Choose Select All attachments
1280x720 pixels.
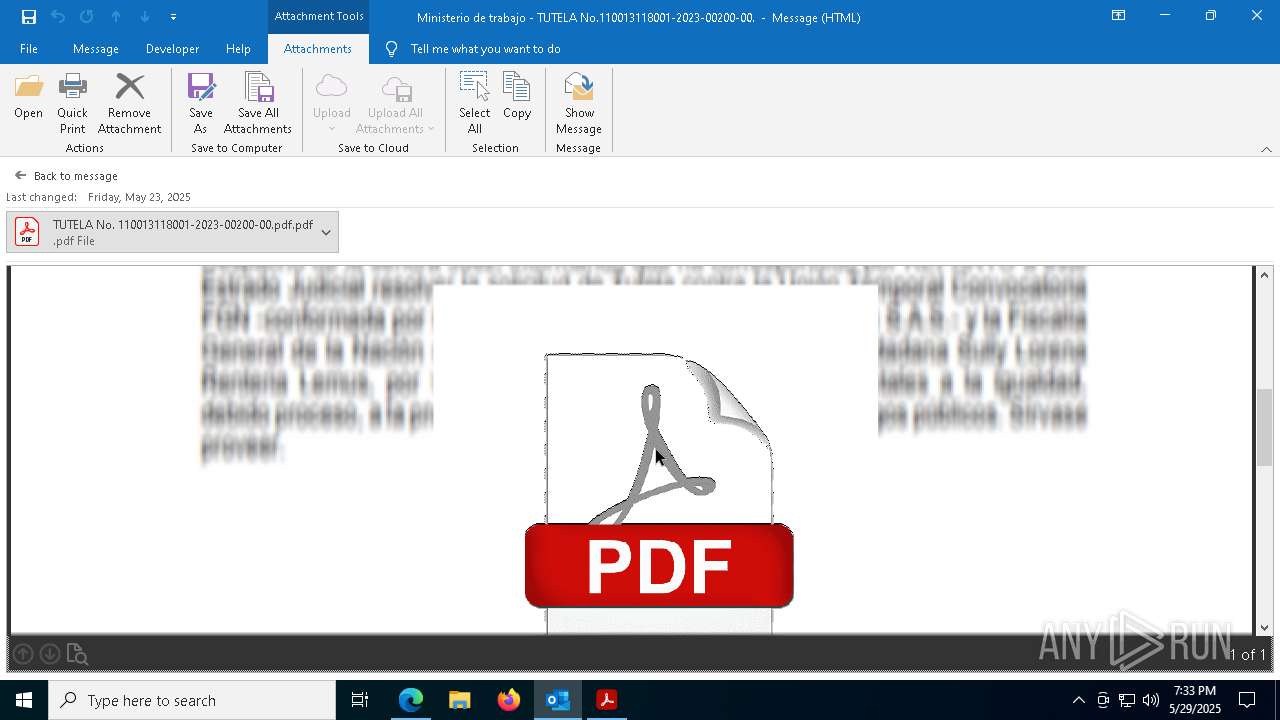point(474,104)
